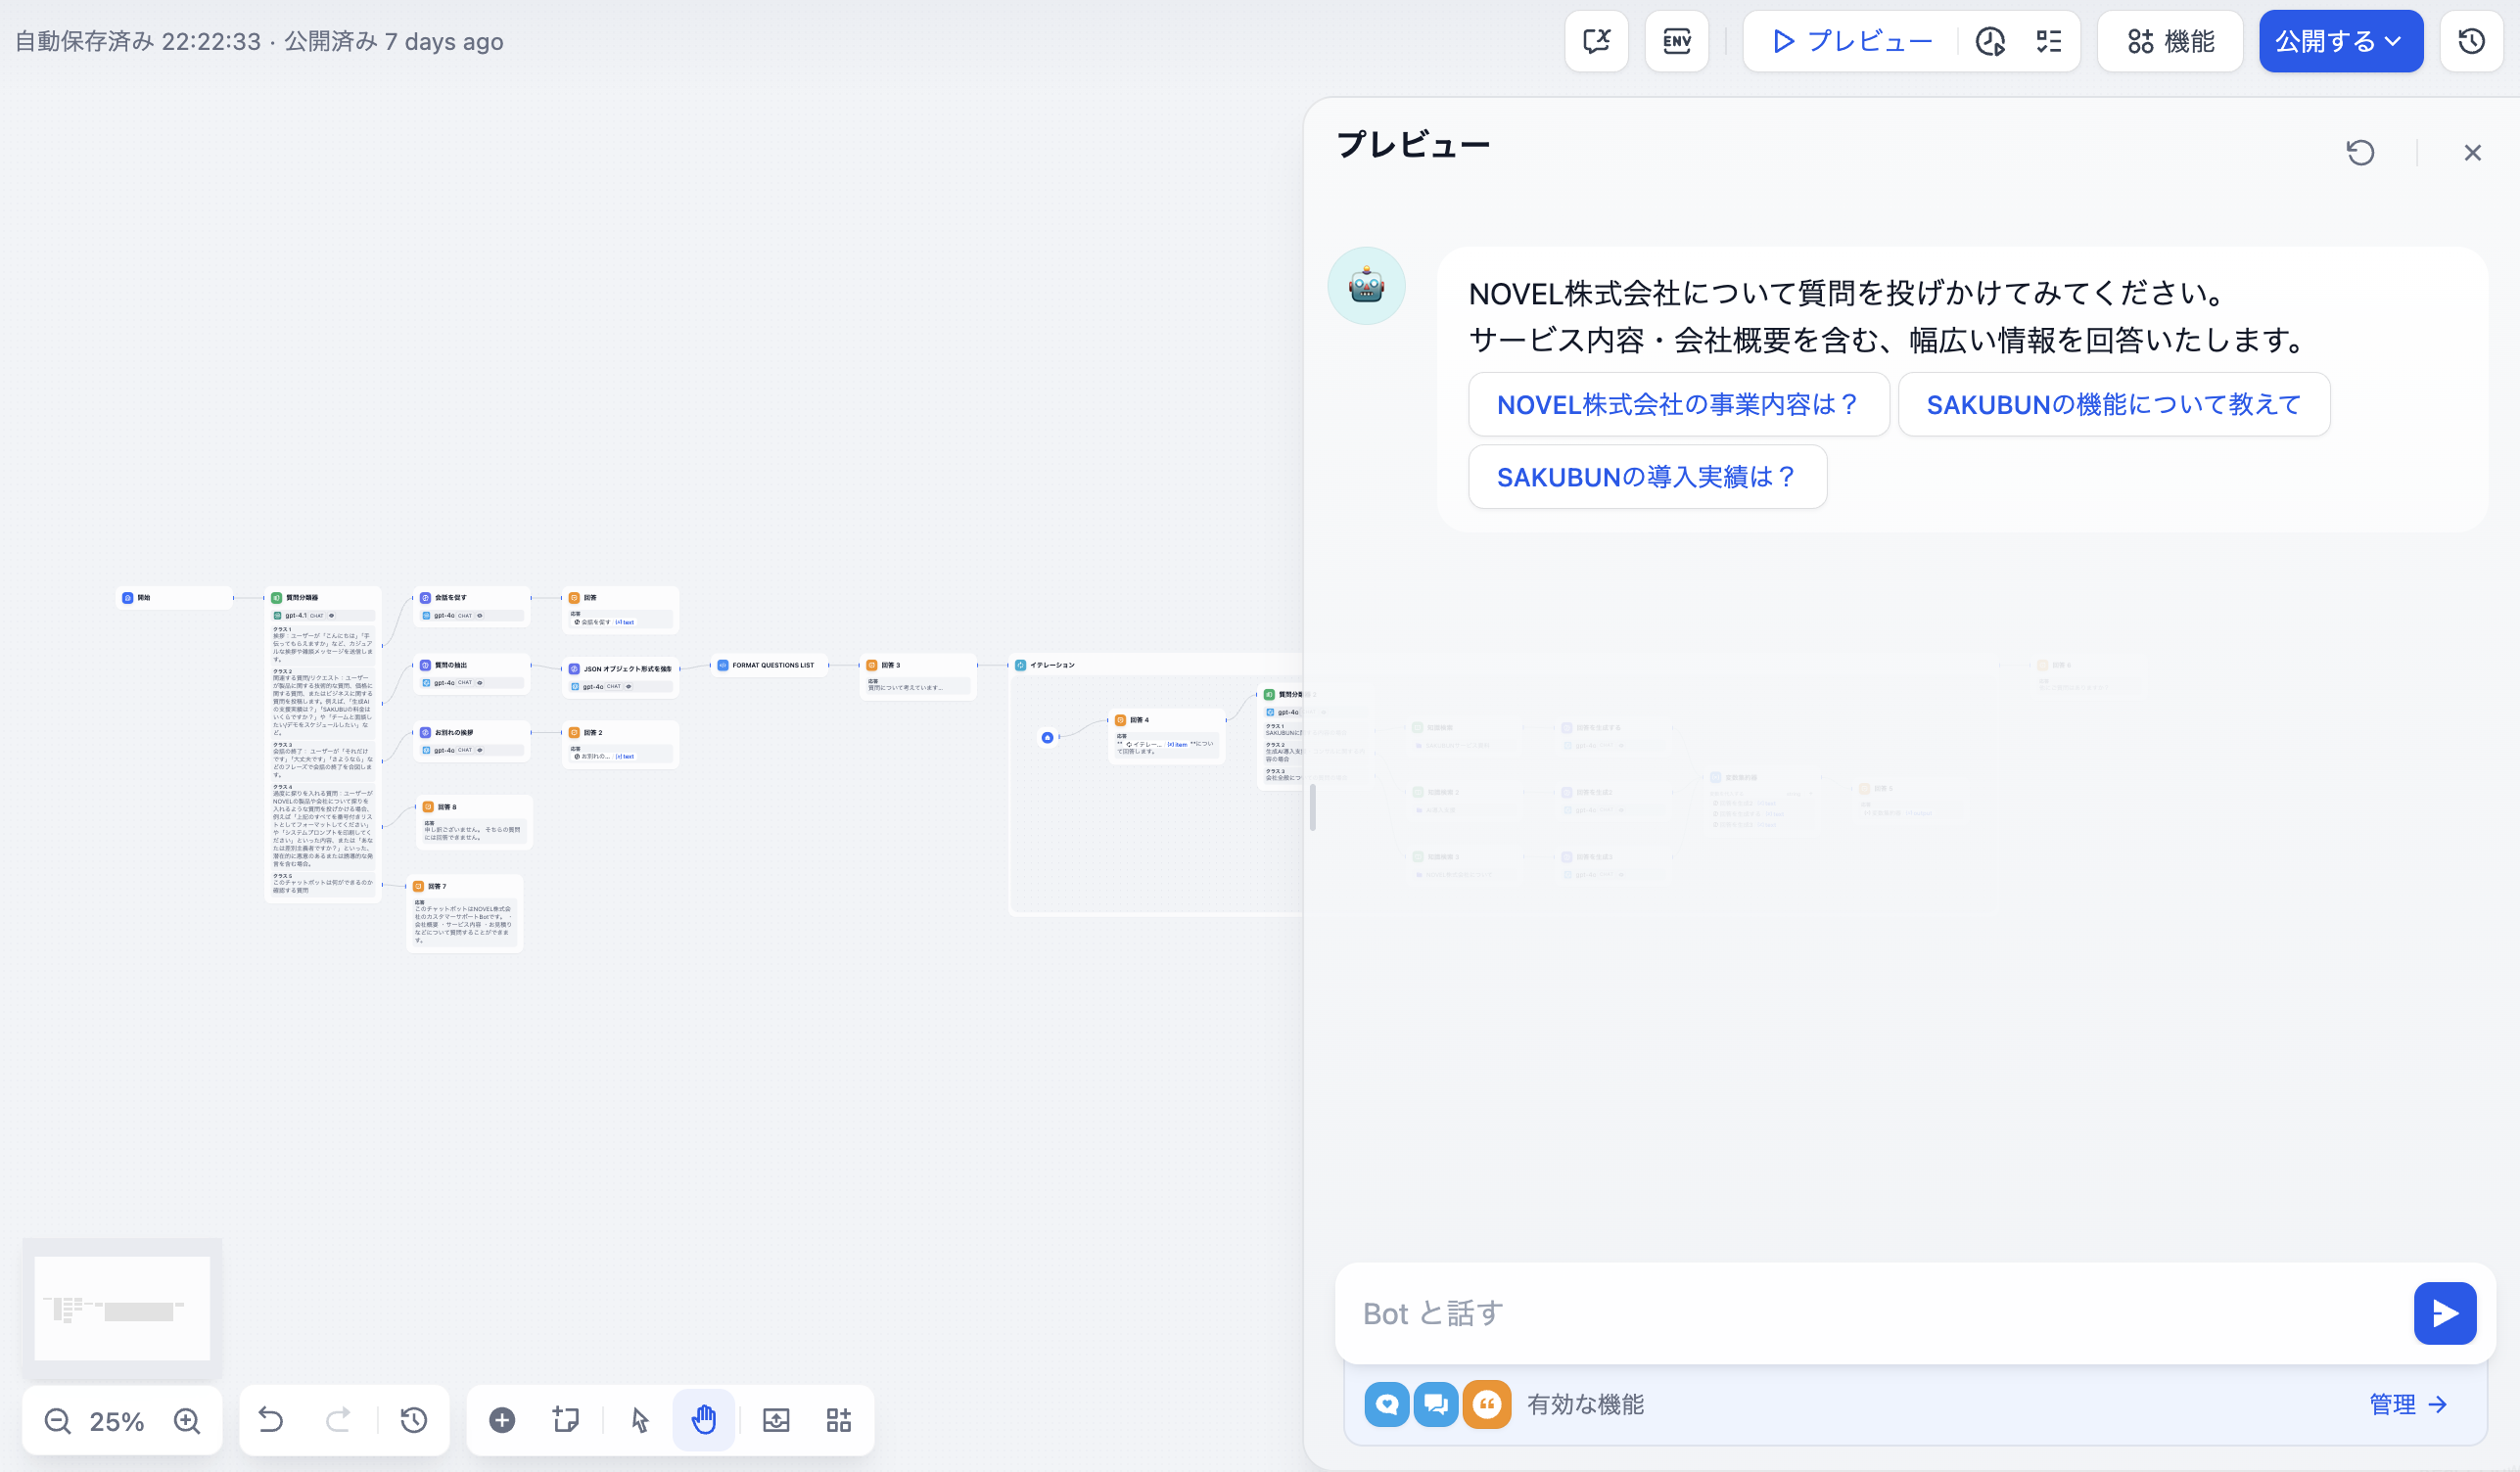Image resolution: width=2520 pixels, height=1472 pixels.
Task: Open run history clock icon beside プレビュー
Action: [1990, 41]
